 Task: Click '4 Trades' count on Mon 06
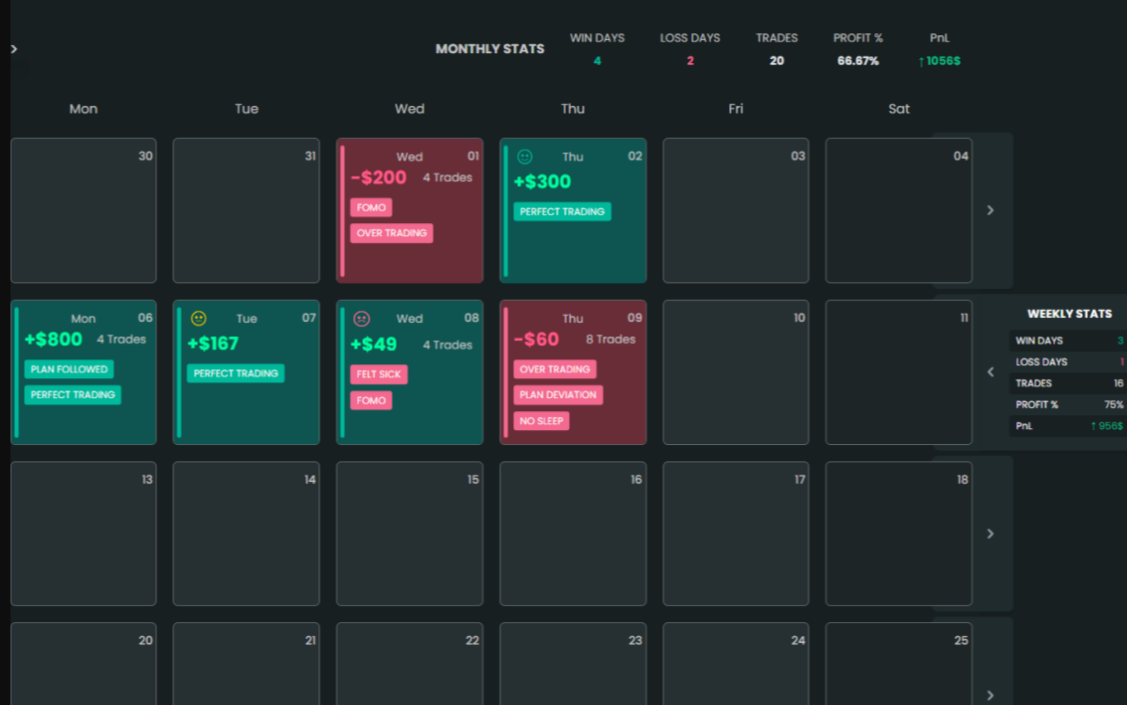(121, 339)
